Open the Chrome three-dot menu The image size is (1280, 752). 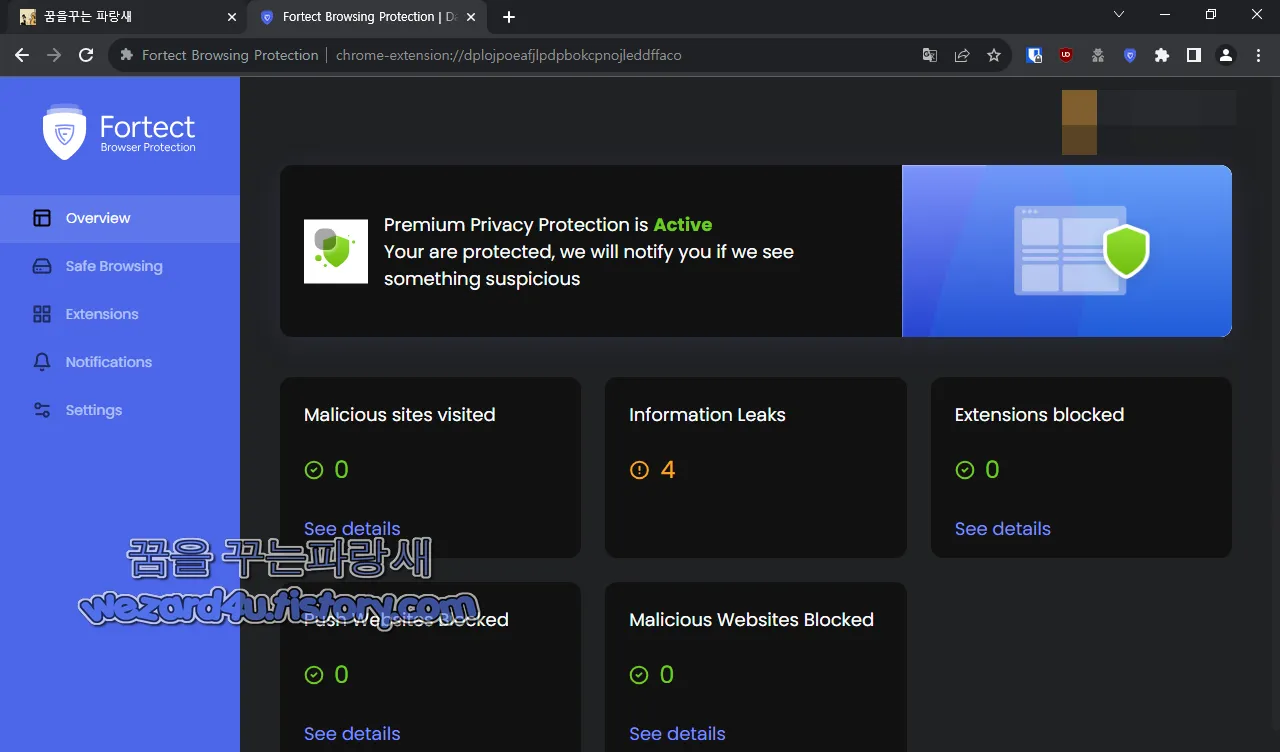click(1258, 55)
